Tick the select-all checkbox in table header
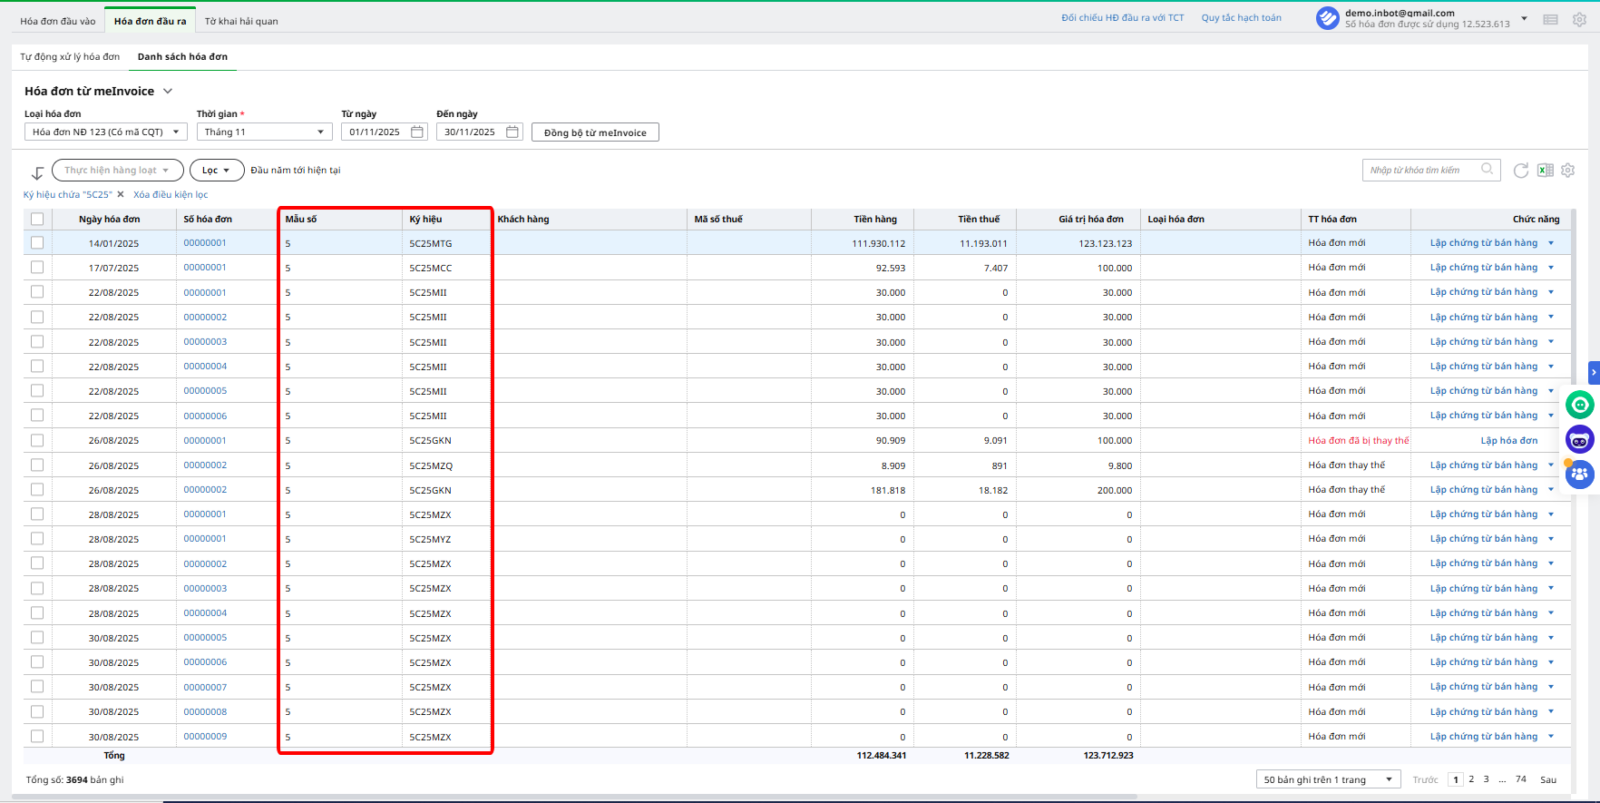The width and height of the screenshot is (1600, 803). (37, 219)
